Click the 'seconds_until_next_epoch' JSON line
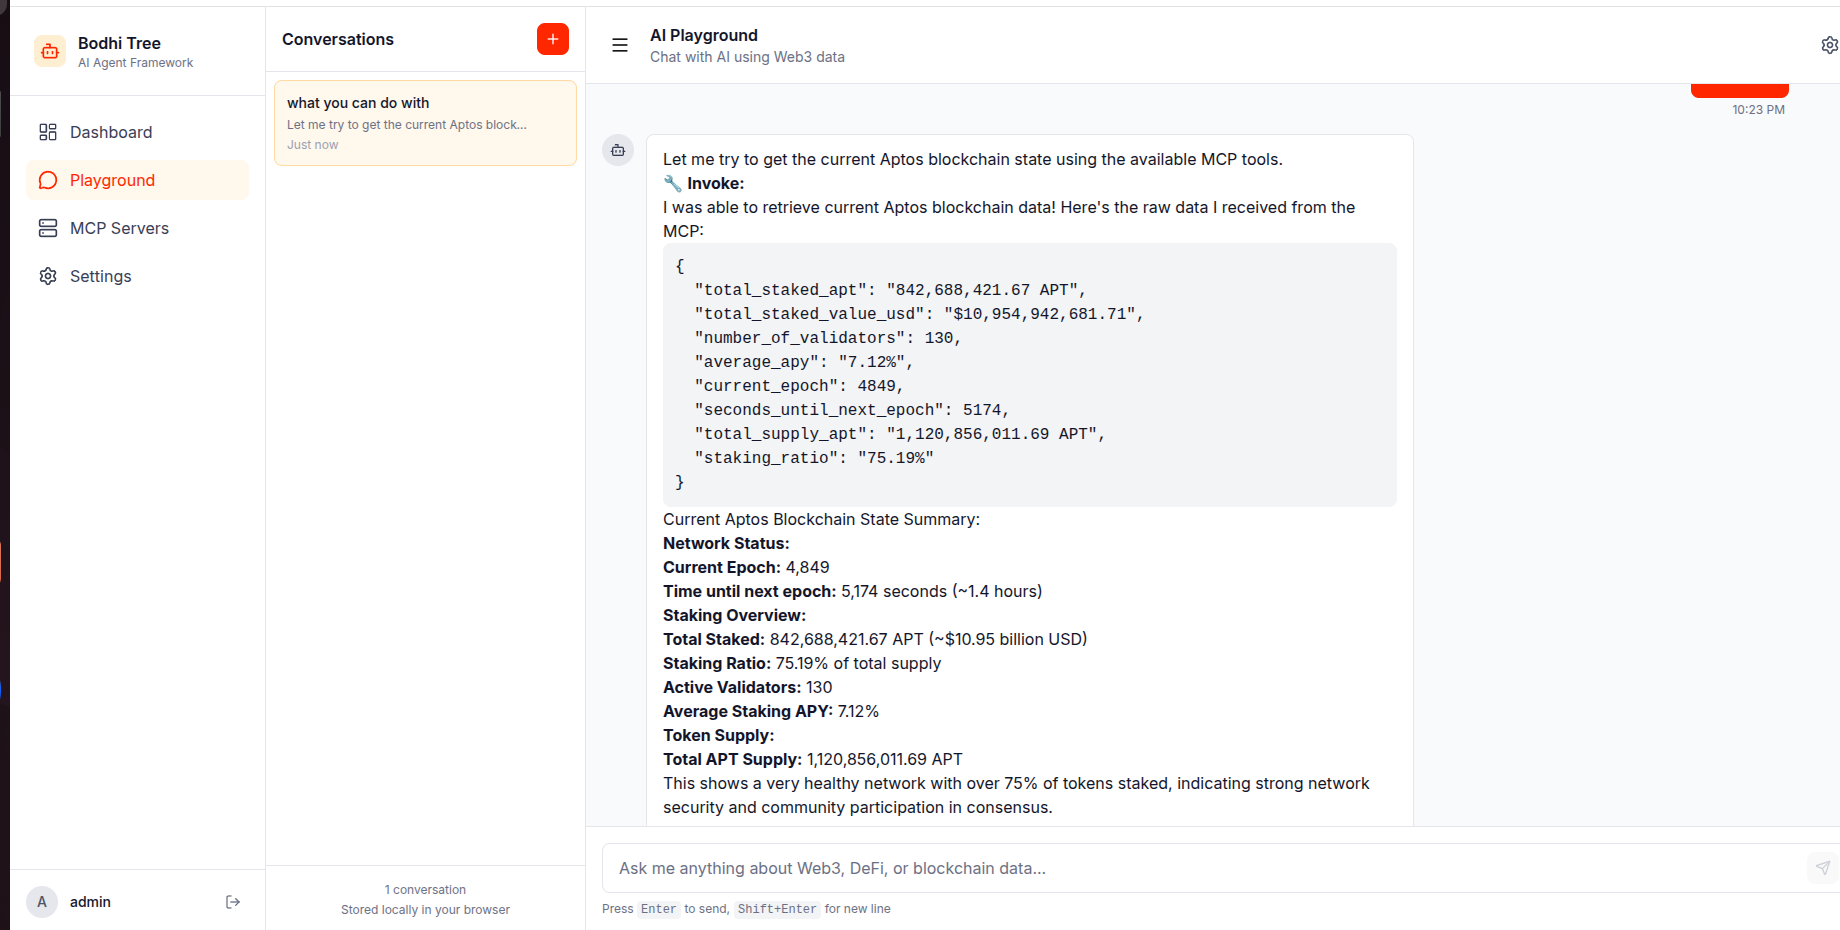Screen dimensions: 1840x930 coord(852,410)
